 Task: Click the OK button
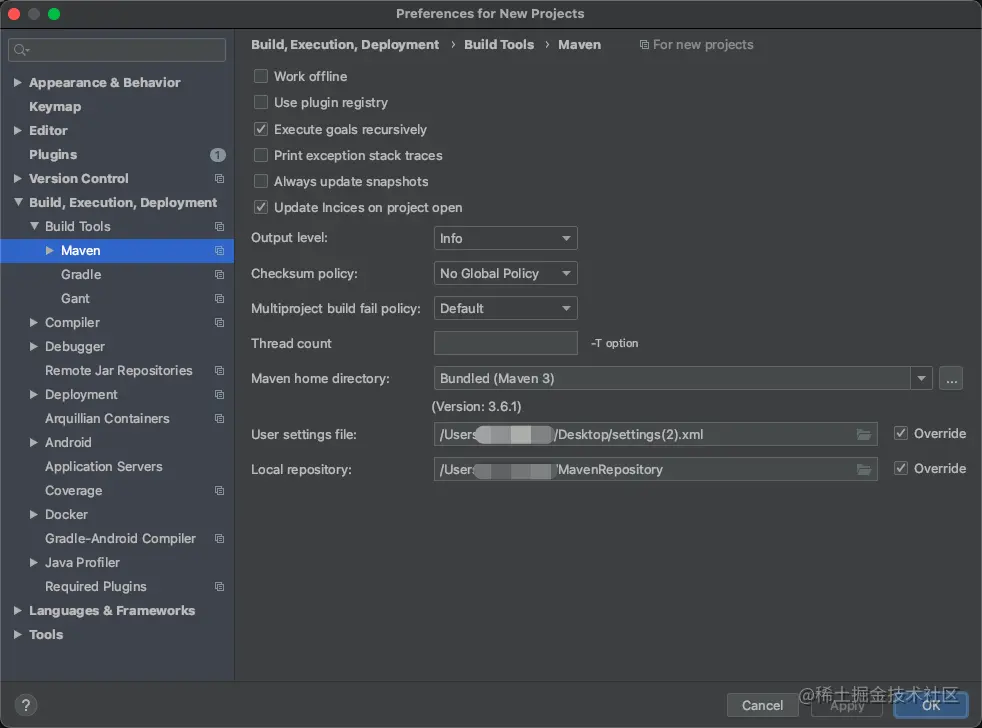point(931,705)
